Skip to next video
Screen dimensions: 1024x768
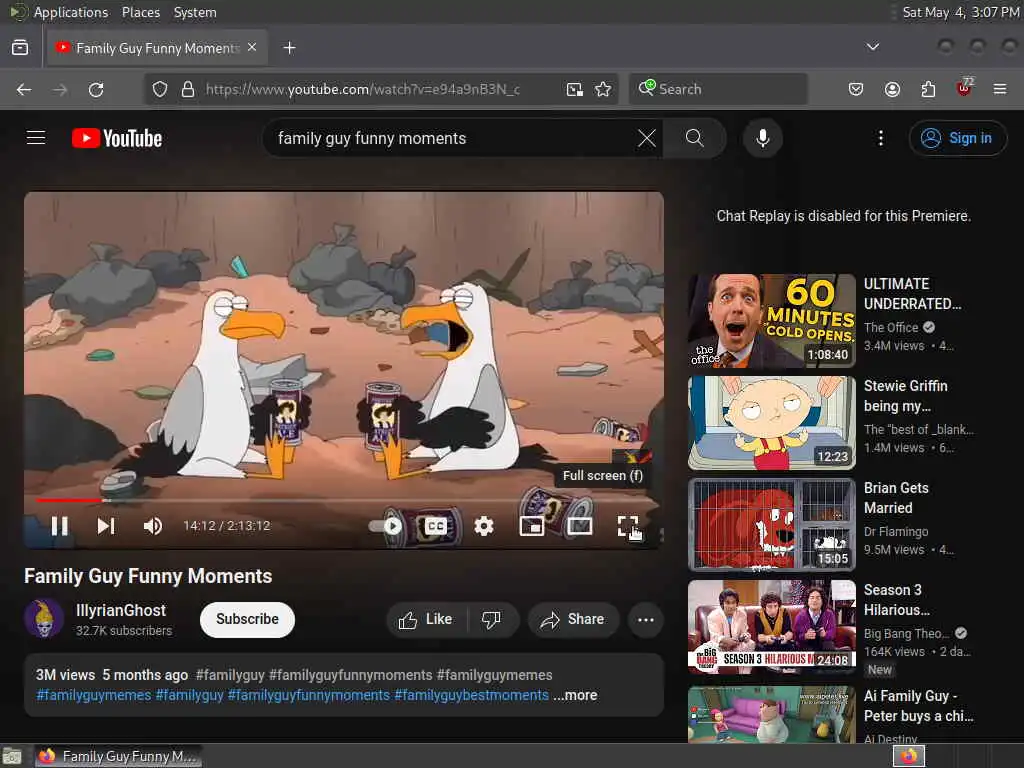pyautogui.click(x=106, y=526)
